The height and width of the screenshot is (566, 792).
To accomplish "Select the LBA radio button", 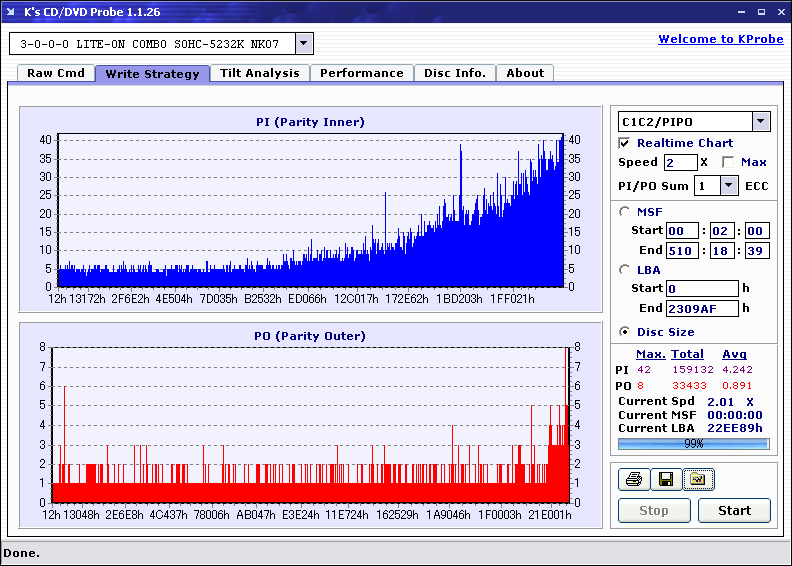I will coord(625,269).
